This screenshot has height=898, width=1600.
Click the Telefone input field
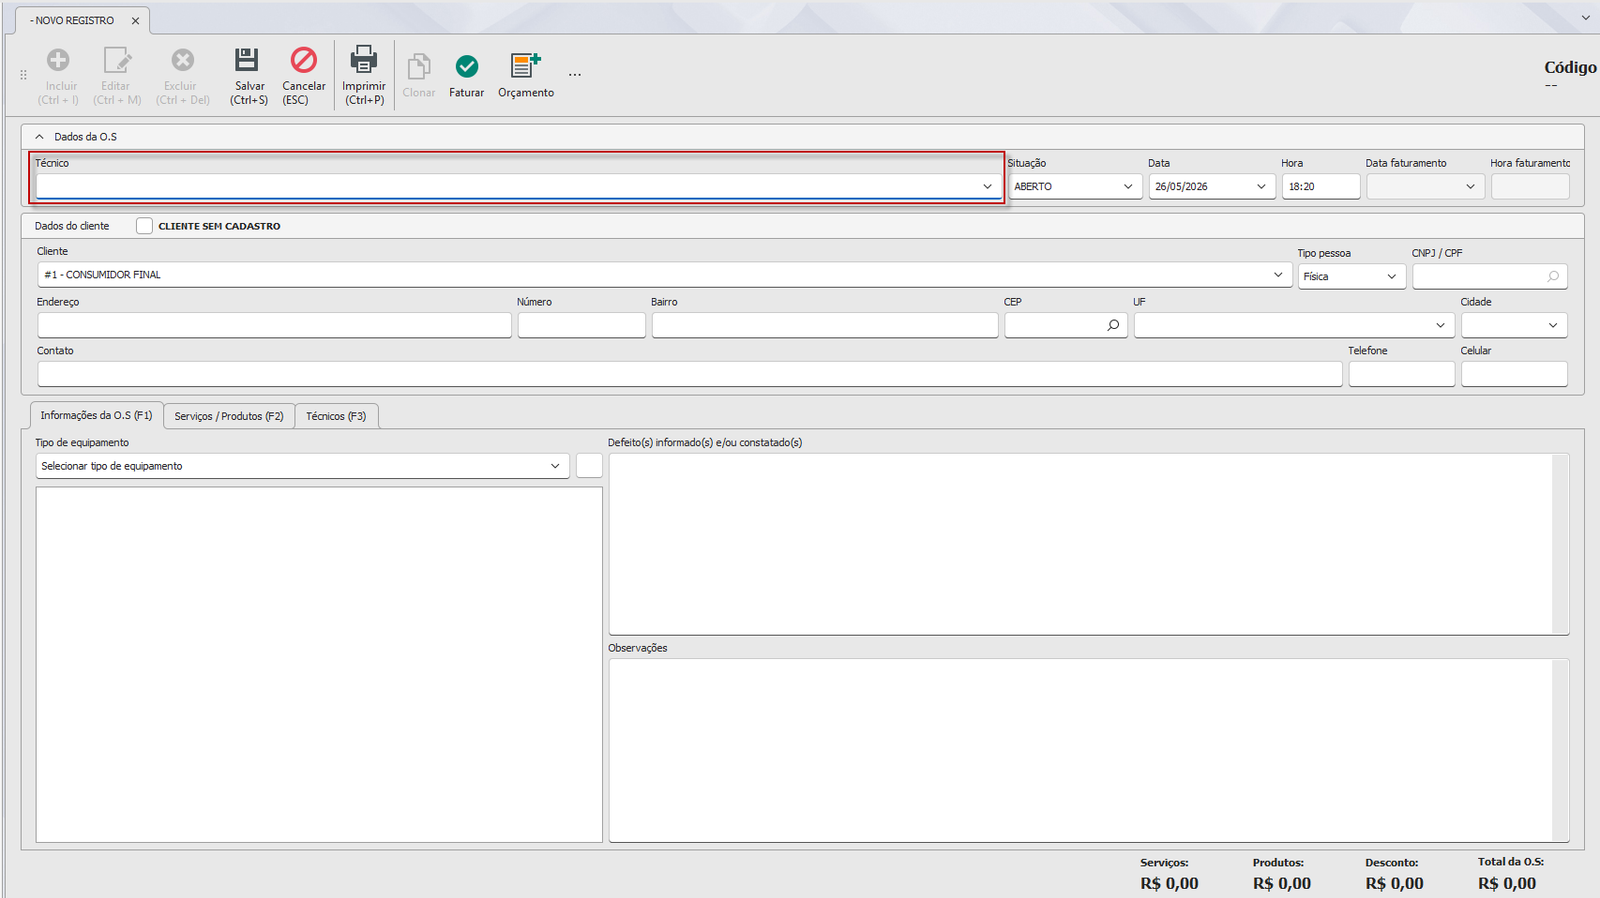coord(1402,374)
